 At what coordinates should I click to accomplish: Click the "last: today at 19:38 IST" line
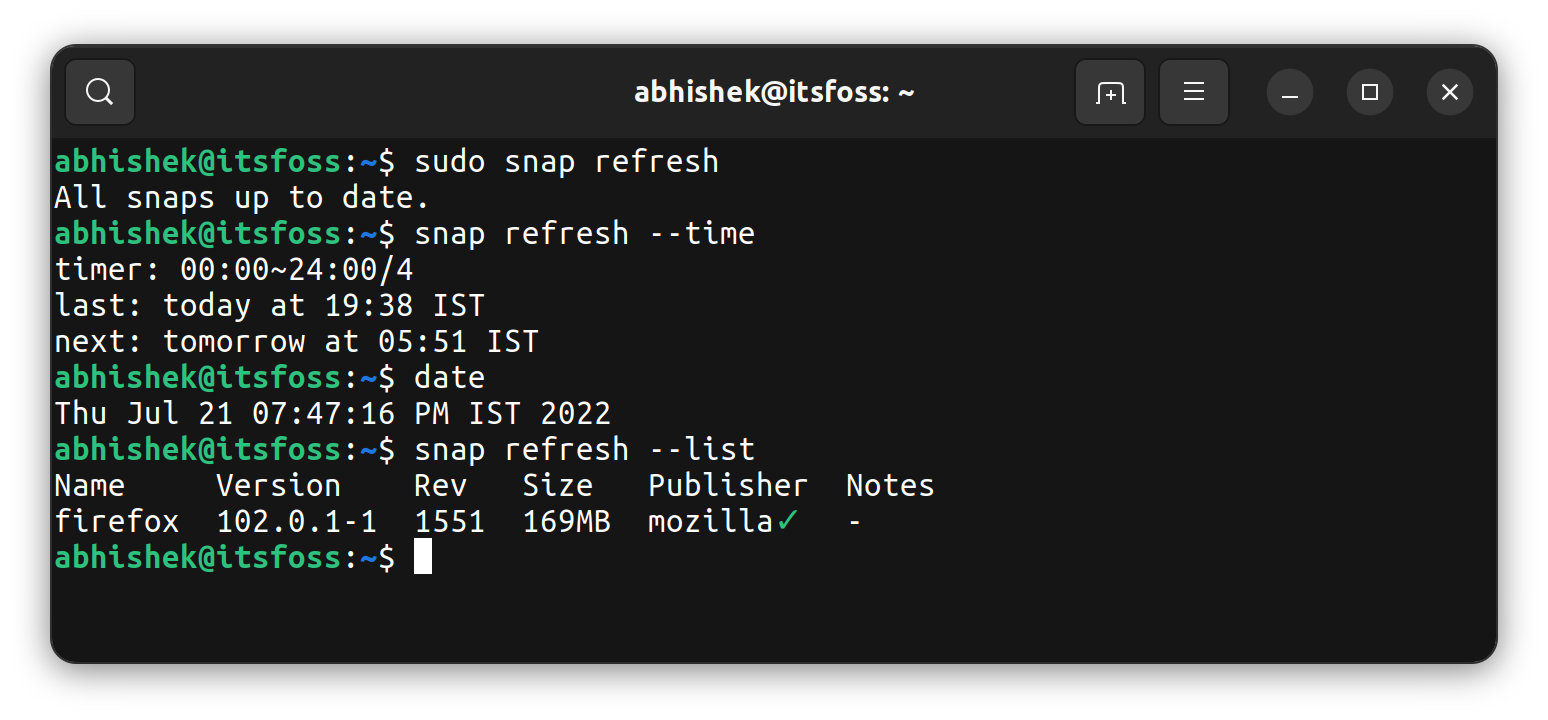tap(270, 305)
